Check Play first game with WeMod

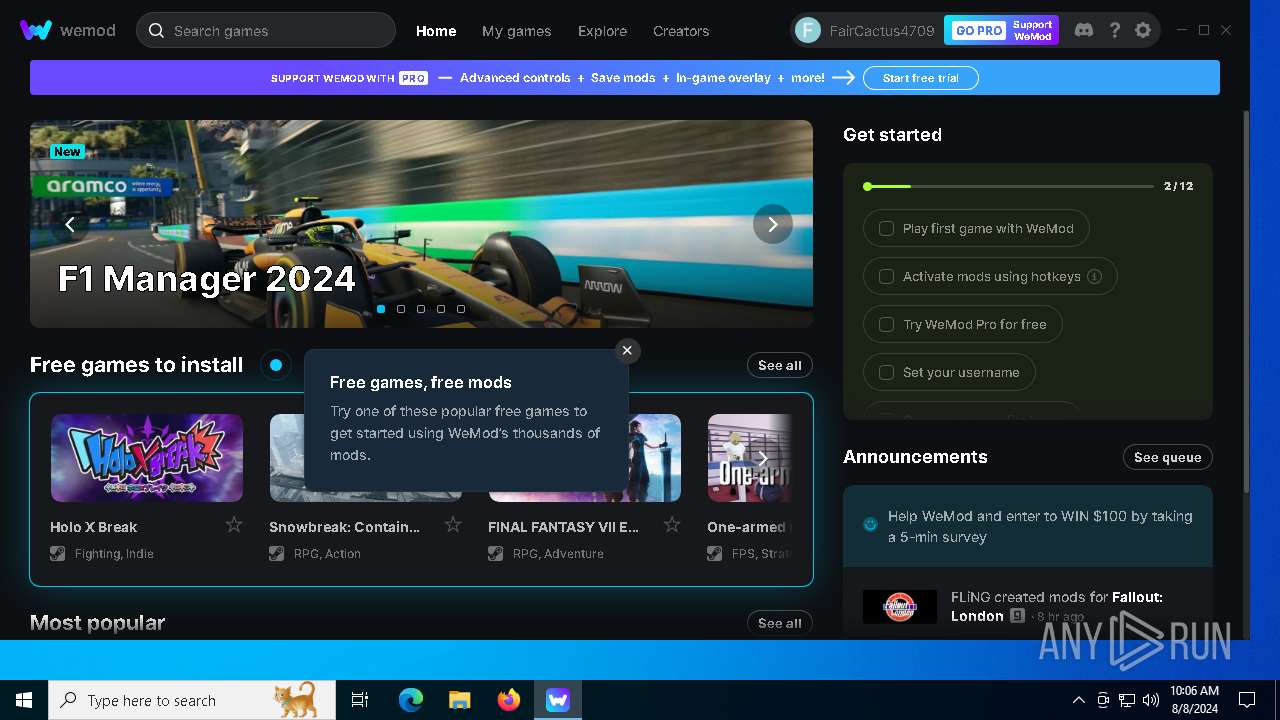tap(886, 228)
